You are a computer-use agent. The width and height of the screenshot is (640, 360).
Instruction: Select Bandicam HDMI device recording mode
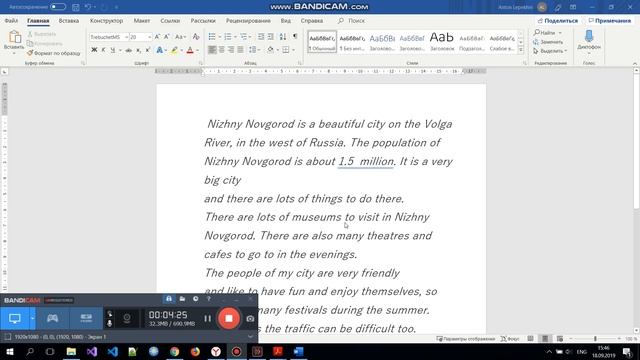point(86,318)
